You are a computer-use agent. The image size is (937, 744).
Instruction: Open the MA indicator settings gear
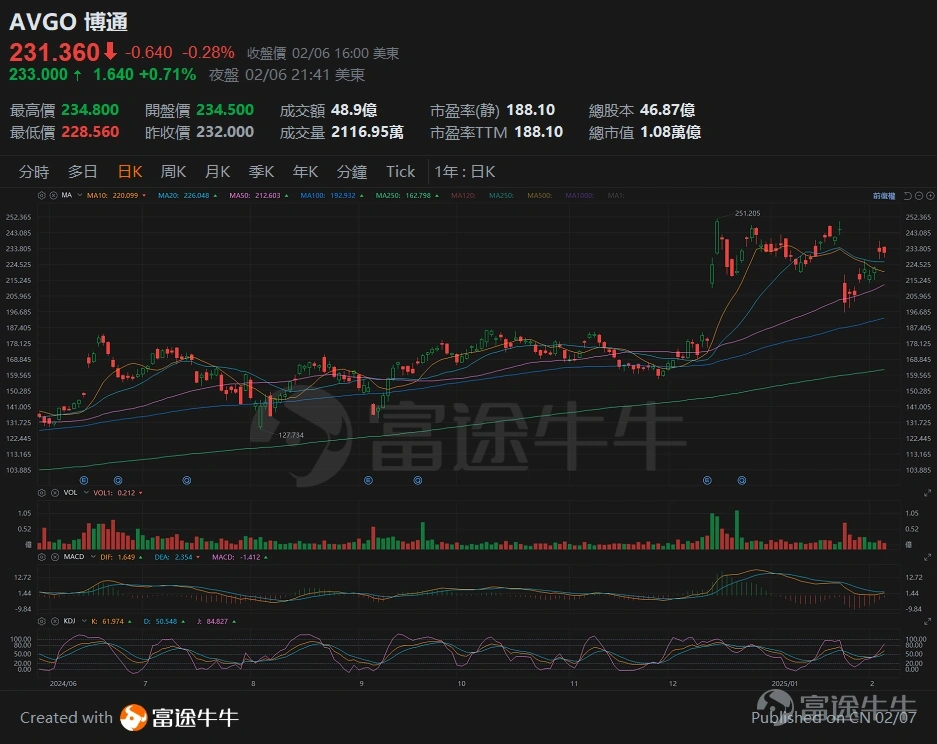42,195
